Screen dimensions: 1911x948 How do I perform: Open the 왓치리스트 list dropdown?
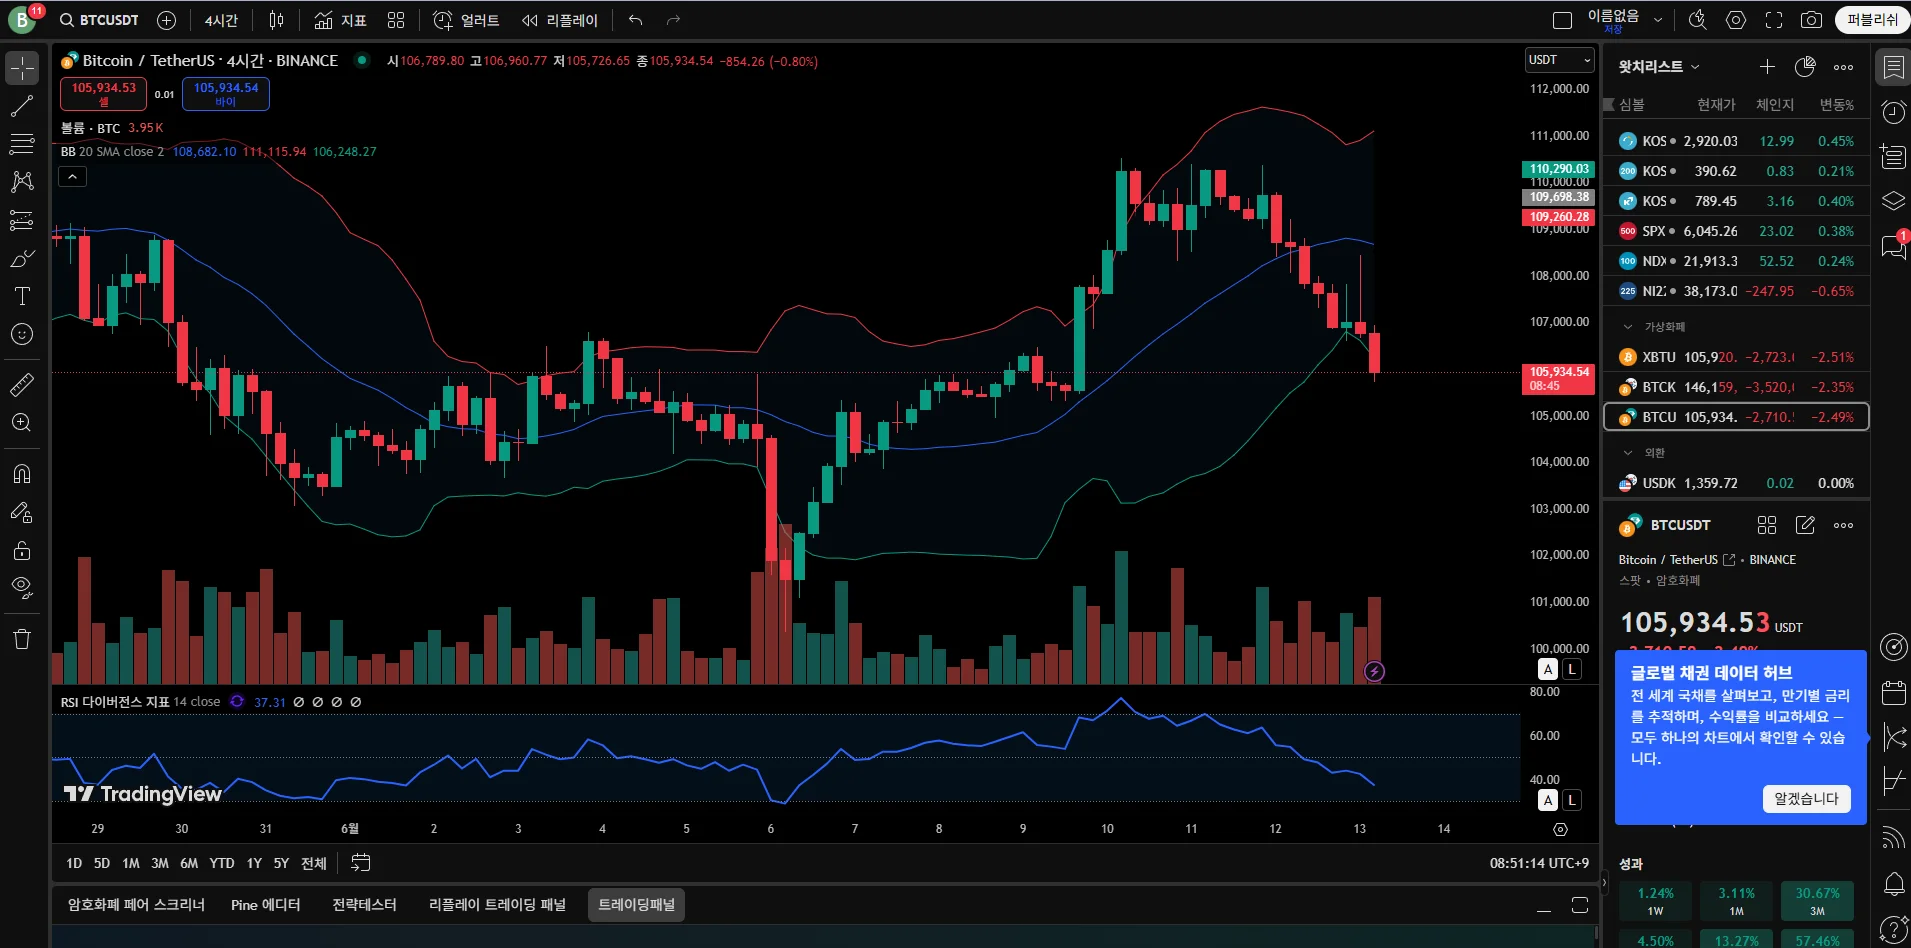[x=1659, y=67]
